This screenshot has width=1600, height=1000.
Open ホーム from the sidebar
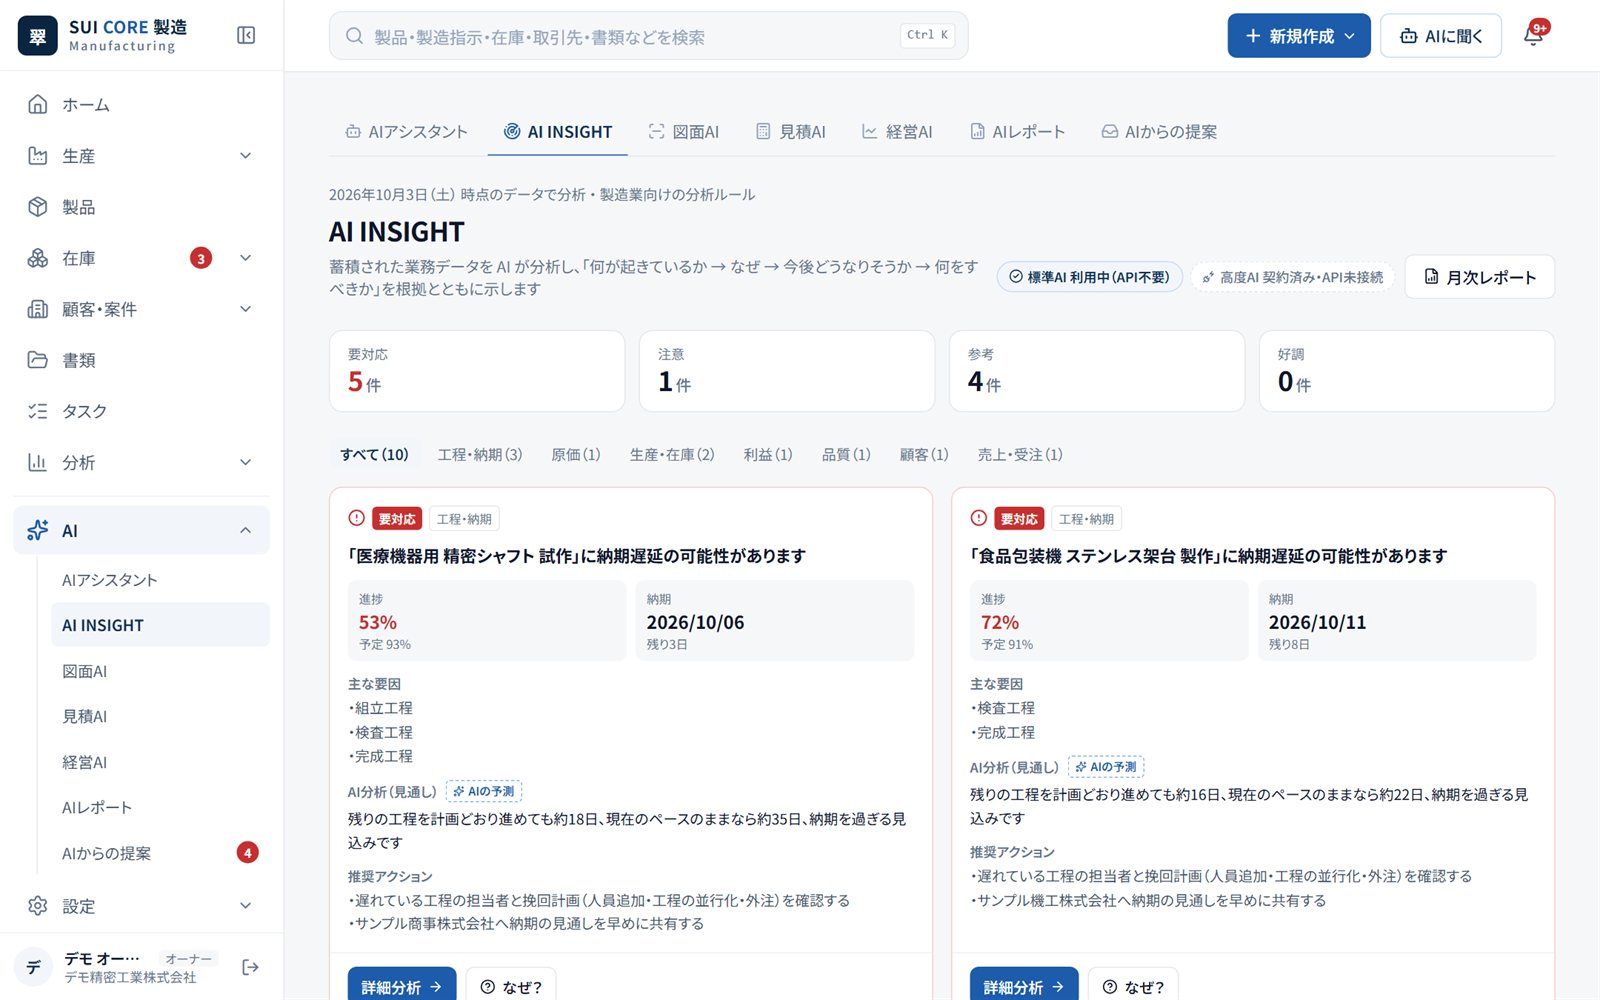141,104
